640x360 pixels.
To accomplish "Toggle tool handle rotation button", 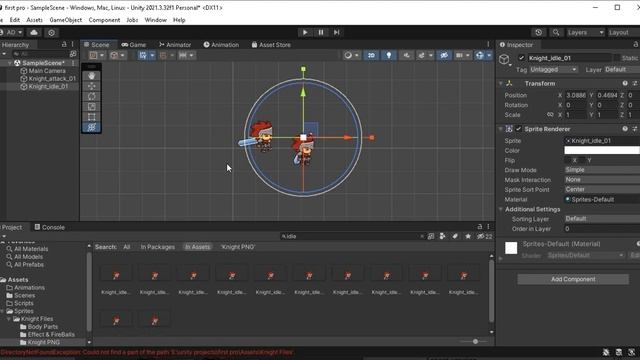I will tap(118, 56).
